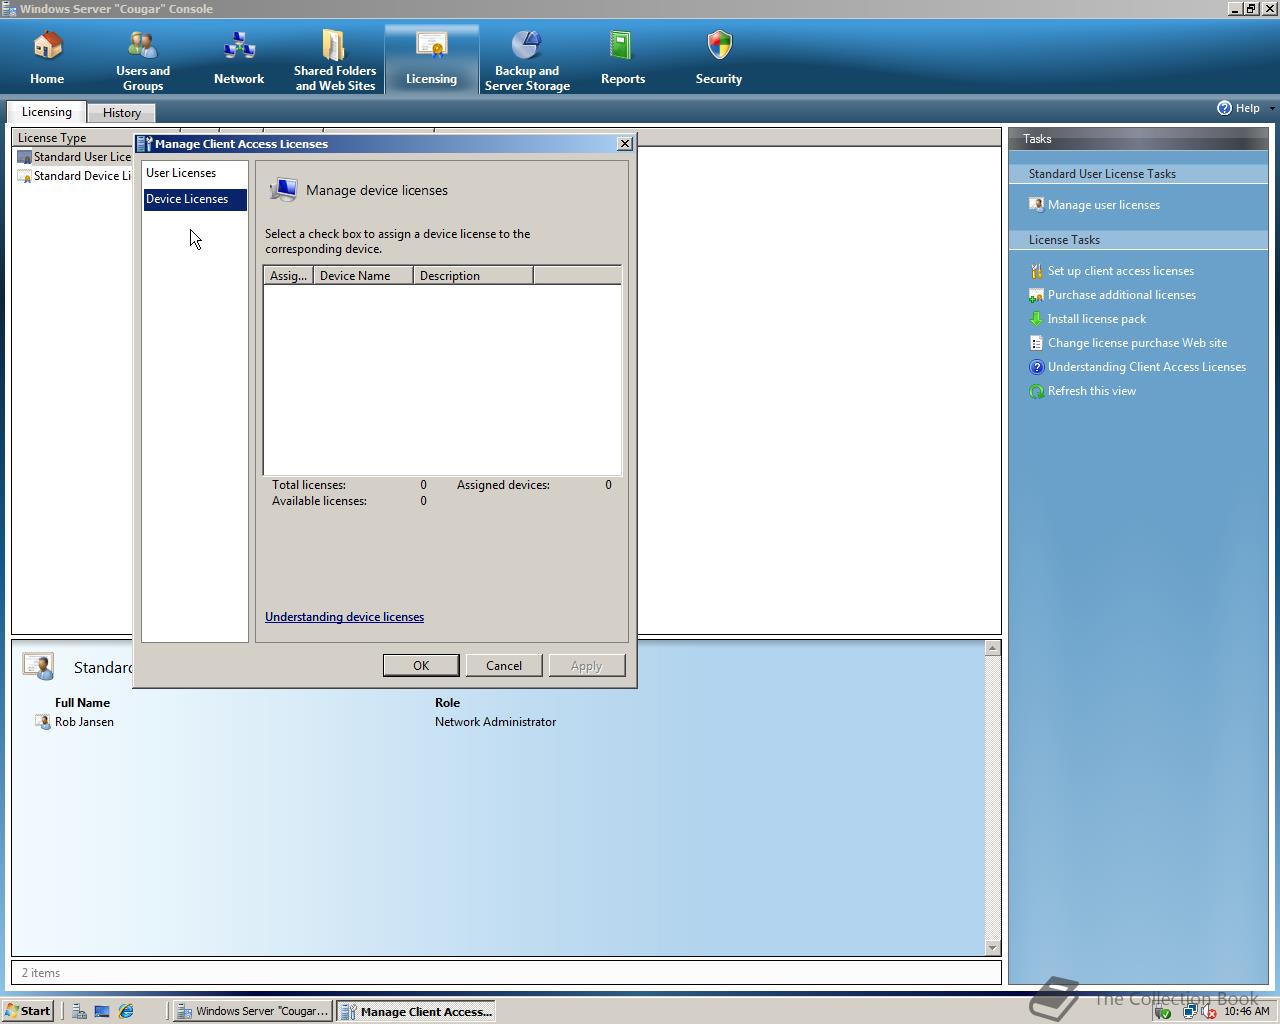Click OK in Manage Client Access Licenses
This screenshot has height=1024, width=1280.
click(421, 666)
